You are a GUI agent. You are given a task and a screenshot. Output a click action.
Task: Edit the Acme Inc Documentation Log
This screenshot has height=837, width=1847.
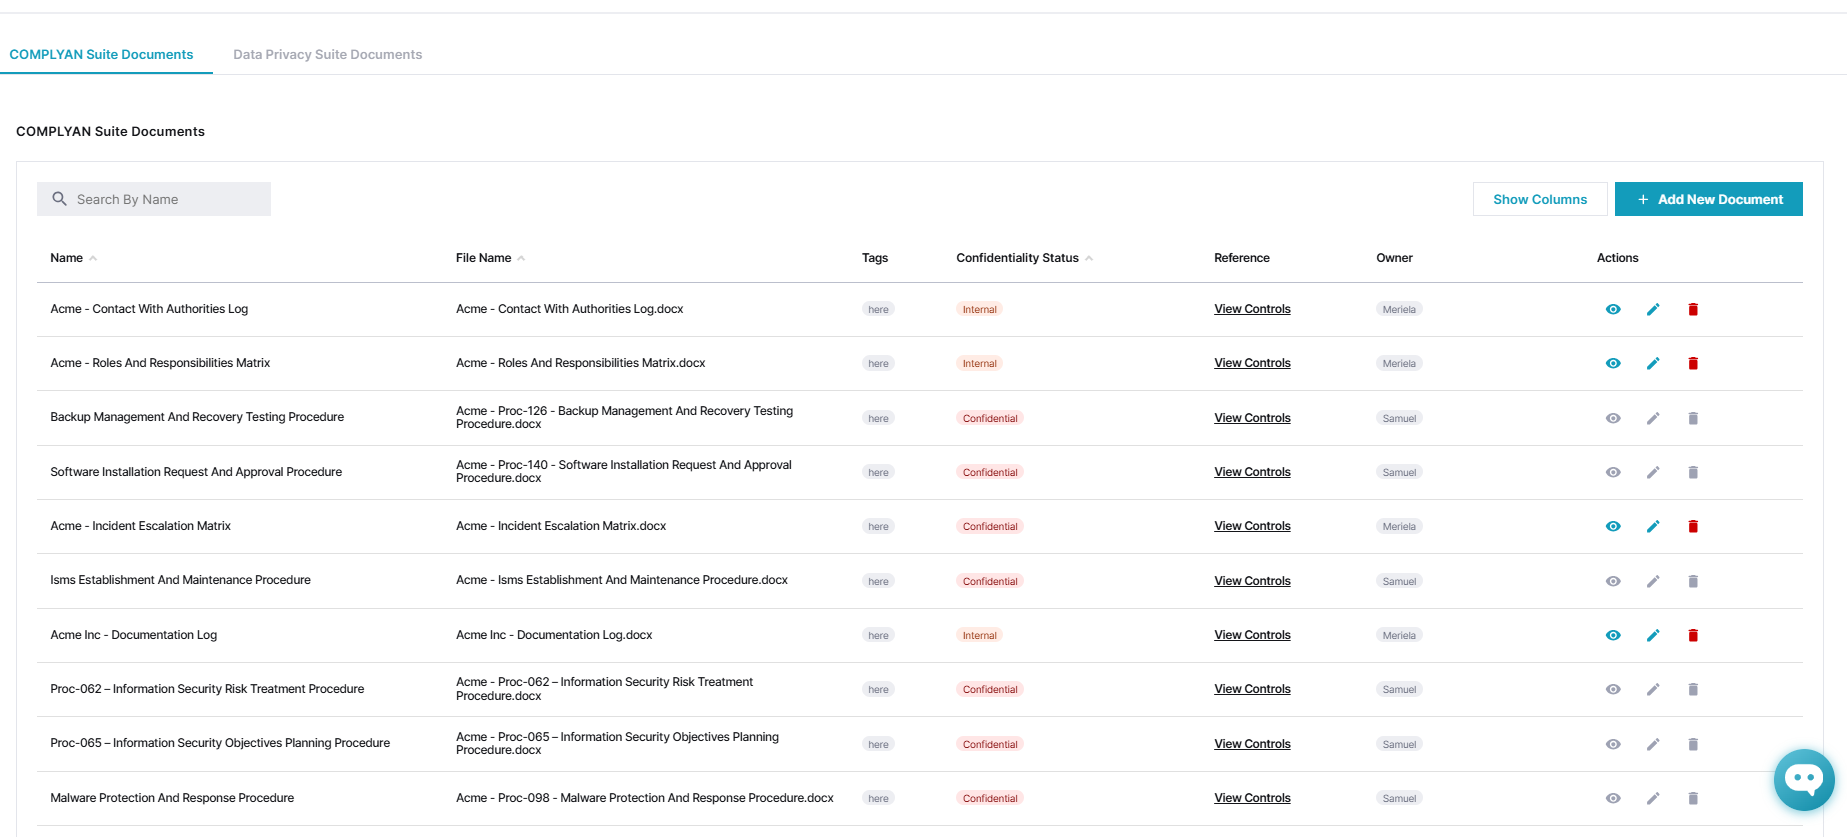pyautogui.click(x=1653, y=635)
